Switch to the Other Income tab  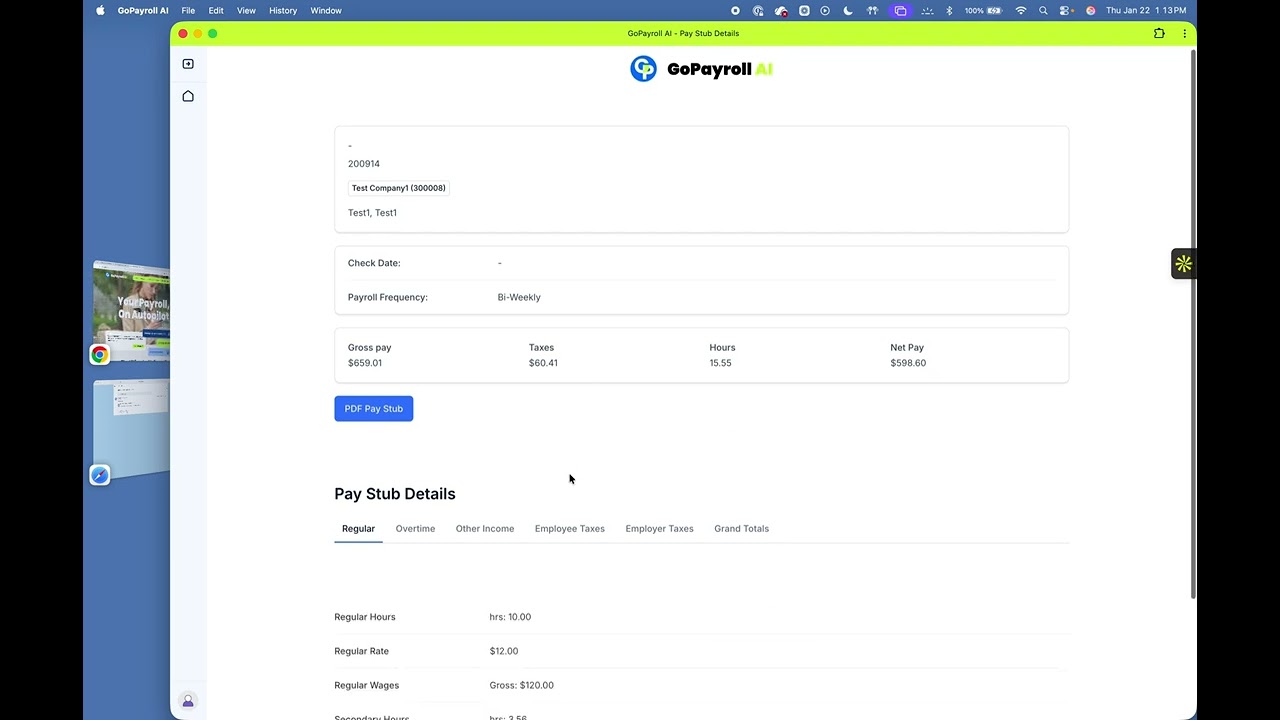coord(485,528)
